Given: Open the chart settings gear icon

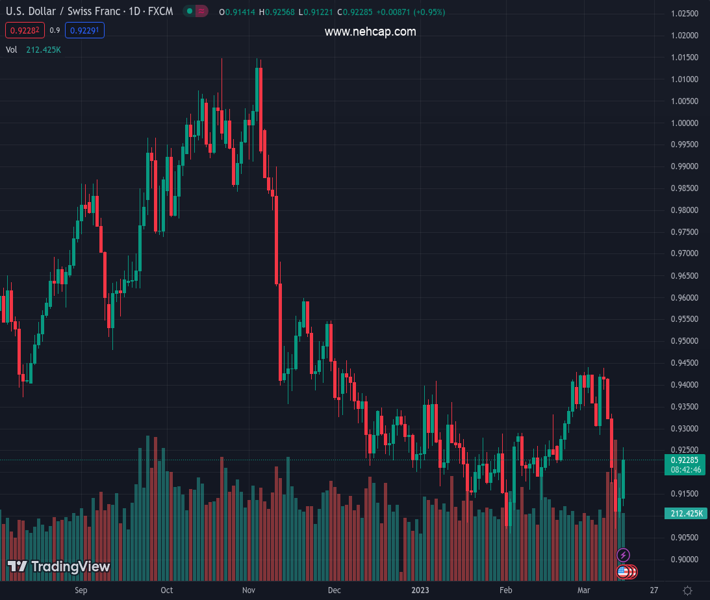Looking at the screenshot, I should coord(687,590).
